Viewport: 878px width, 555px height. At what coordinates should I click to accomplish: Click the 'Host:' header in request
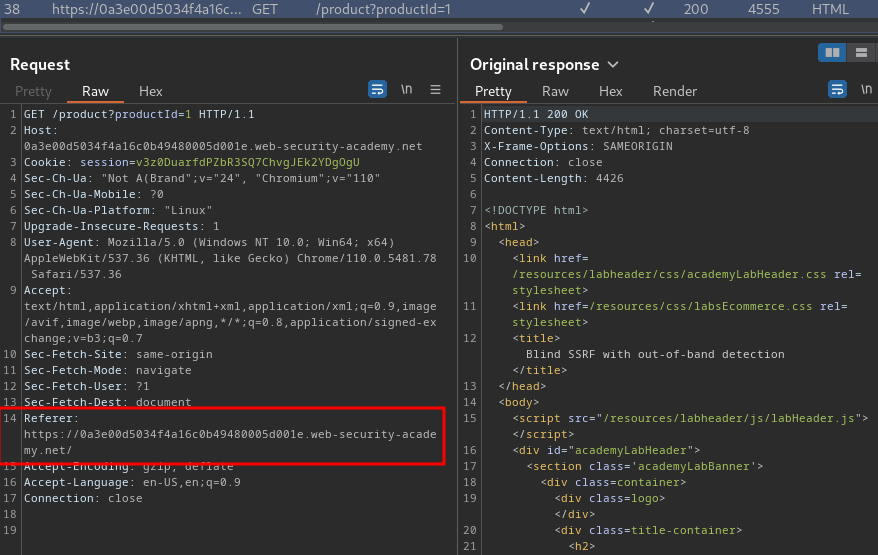(x=41, y=130)
